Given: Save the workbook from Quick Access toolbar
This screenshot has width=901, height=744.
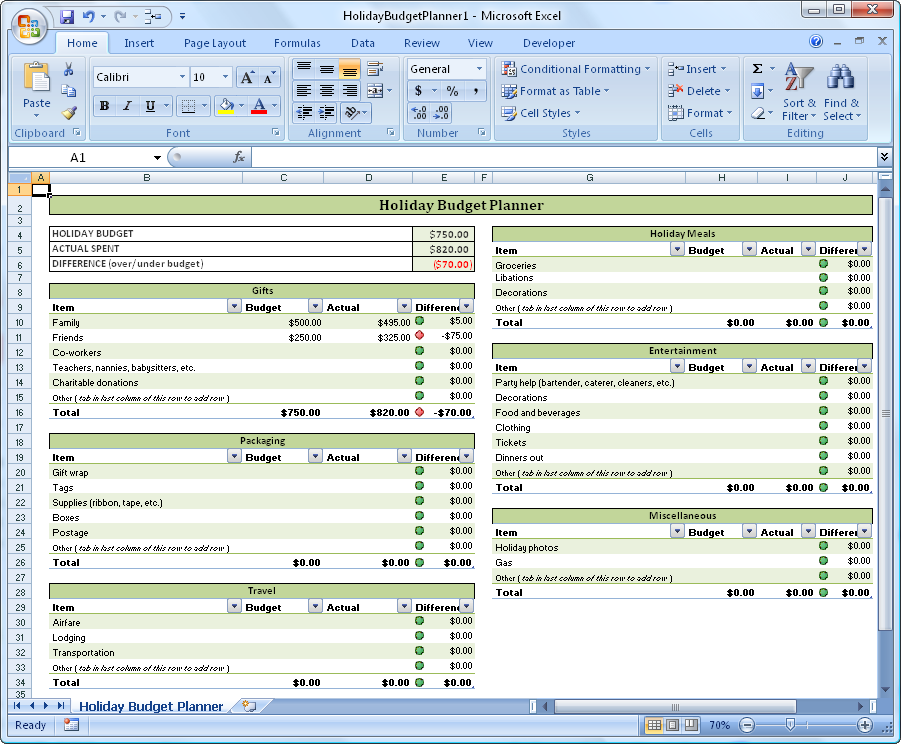Looking at the screenshot, I should 67,17.
